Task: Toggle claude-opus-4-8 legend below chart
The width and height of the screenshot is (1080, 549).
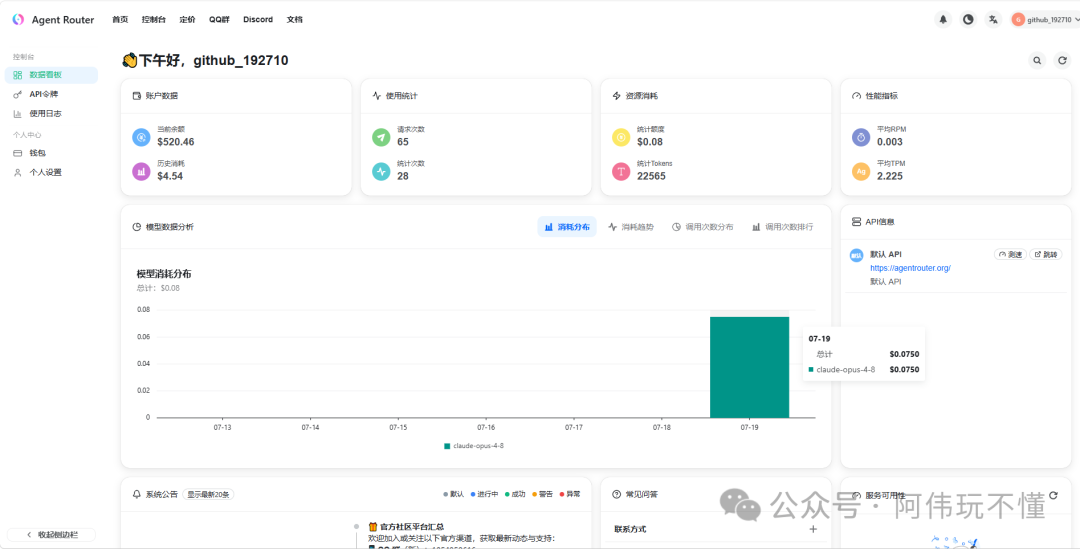Action: pyautogui.click(x=474, y=446)
